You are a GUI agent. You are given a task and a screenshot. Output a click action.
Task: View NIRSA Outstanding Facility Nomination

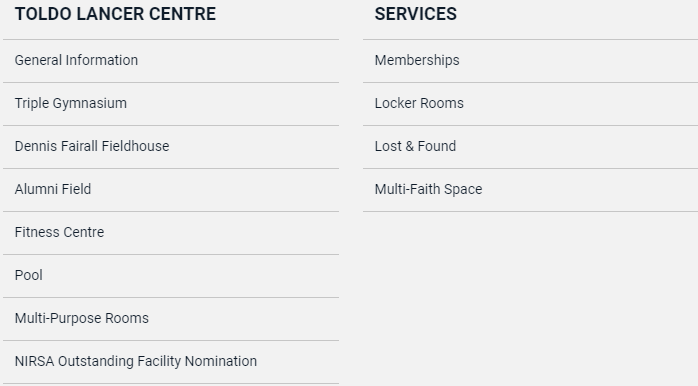[136, 361]
